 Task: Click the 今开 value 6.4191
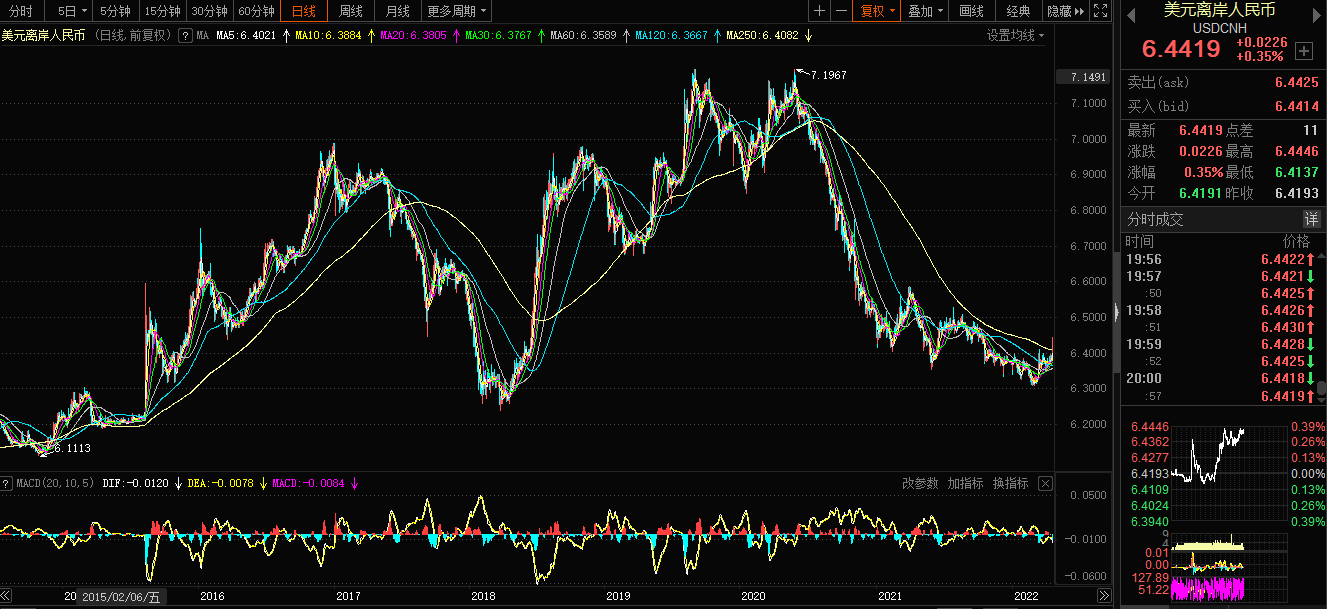[1201, 193]
